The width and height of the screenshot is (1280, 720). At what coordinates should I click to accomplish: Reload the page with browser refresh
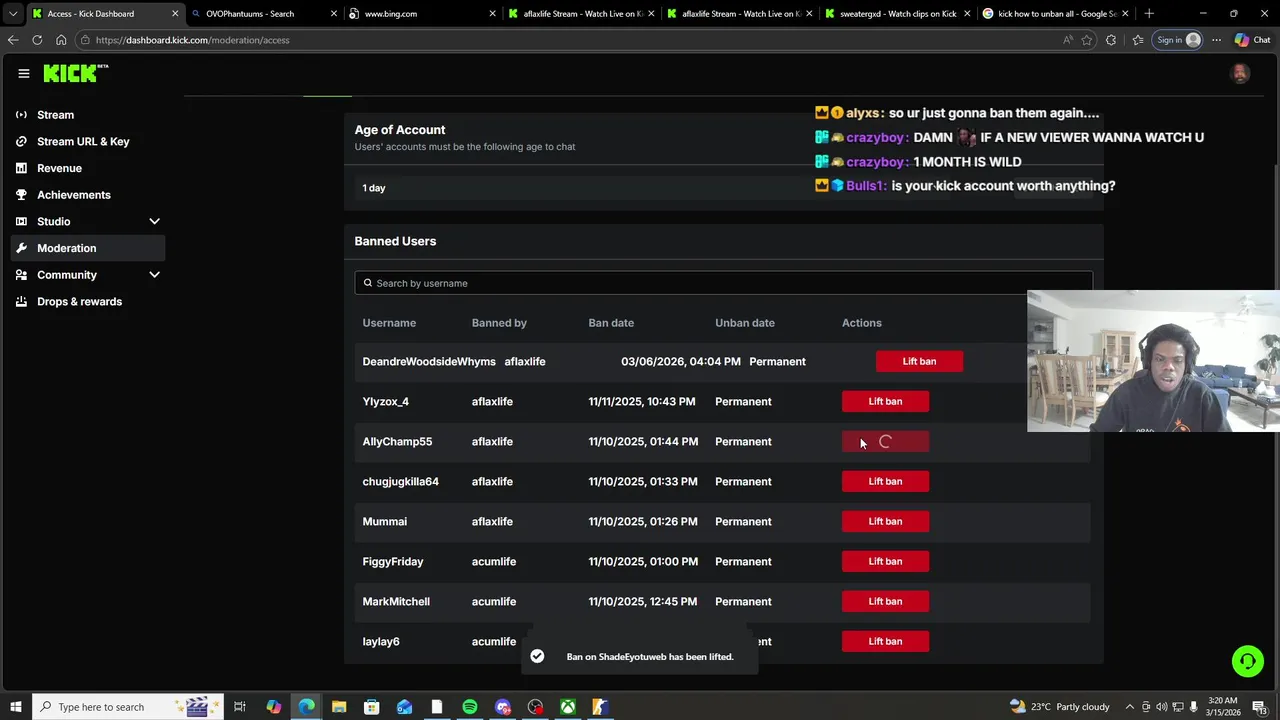click(37, 40)
